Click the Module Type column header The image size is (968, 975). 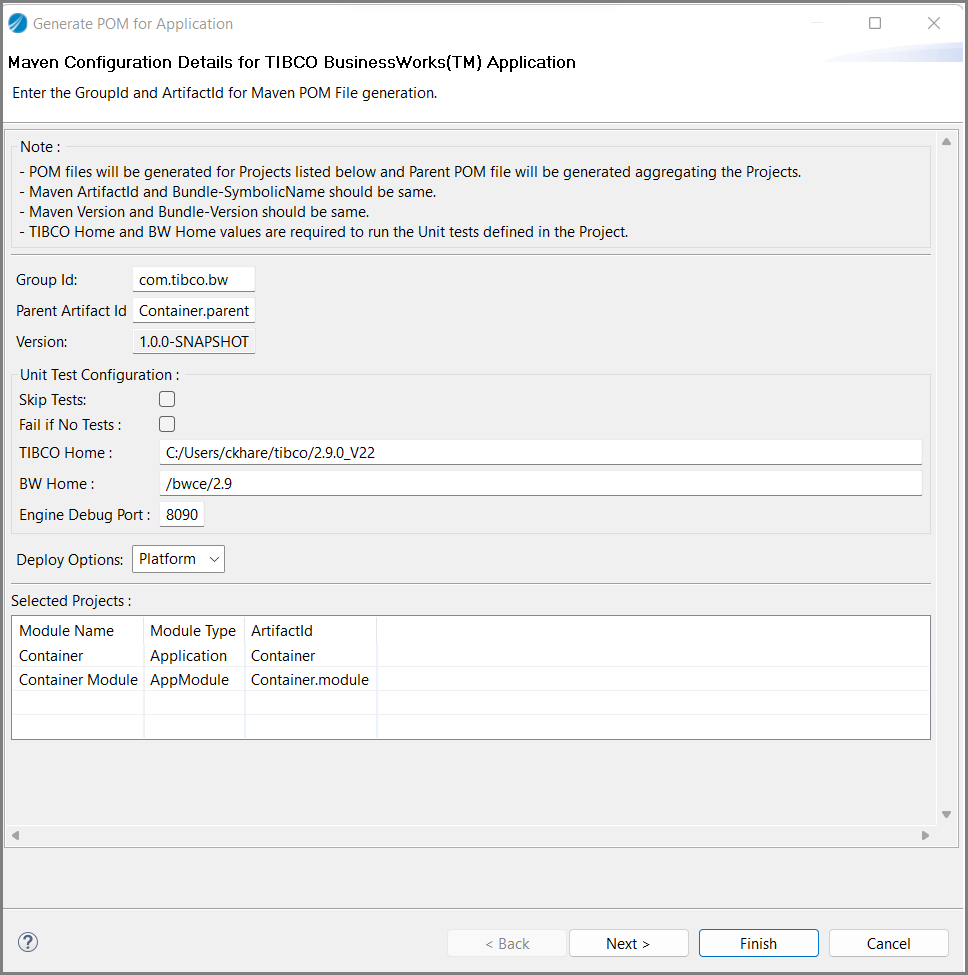[x=193, y=631]
